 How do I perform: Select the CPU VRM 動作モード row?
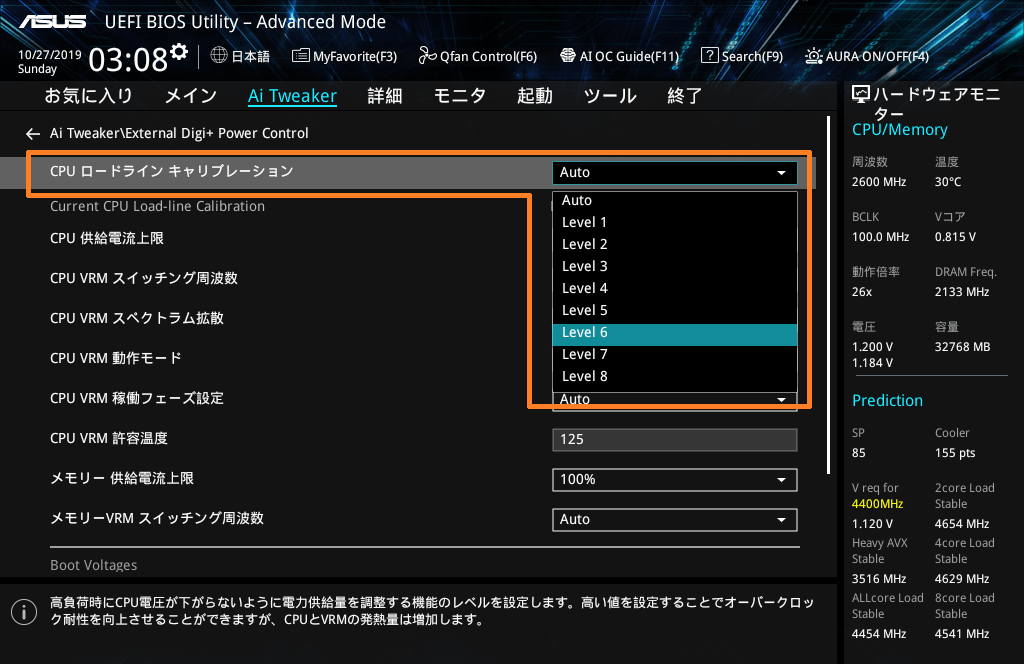pos(116,358)
